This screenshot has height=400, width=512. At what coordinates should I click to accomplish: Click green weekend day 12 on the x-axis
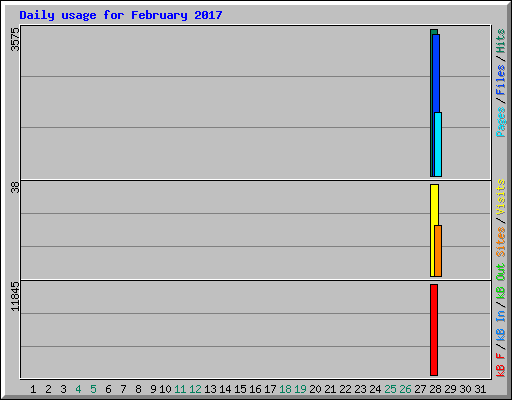[195, 389]
